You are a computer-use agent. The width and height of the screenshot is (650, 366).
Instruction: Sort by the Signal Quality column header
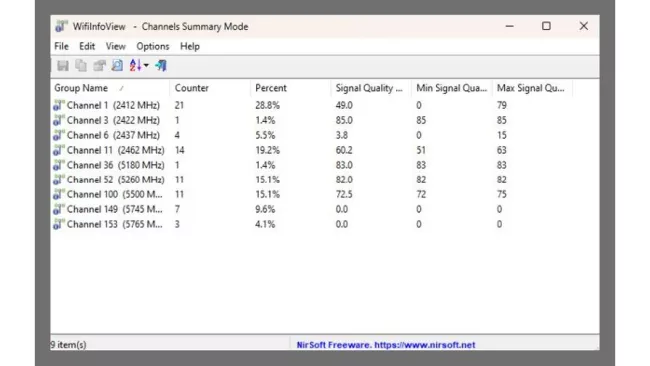click(x=371, y=88)
